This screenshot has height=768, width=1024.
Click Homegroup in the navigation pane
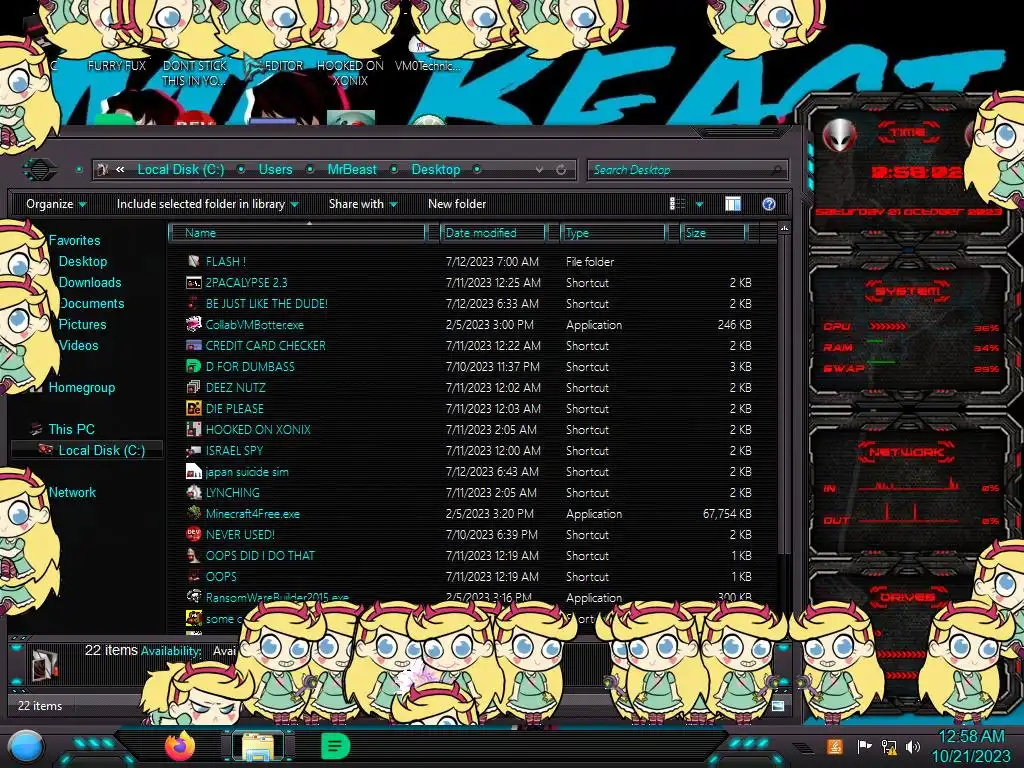click(82, 387)
